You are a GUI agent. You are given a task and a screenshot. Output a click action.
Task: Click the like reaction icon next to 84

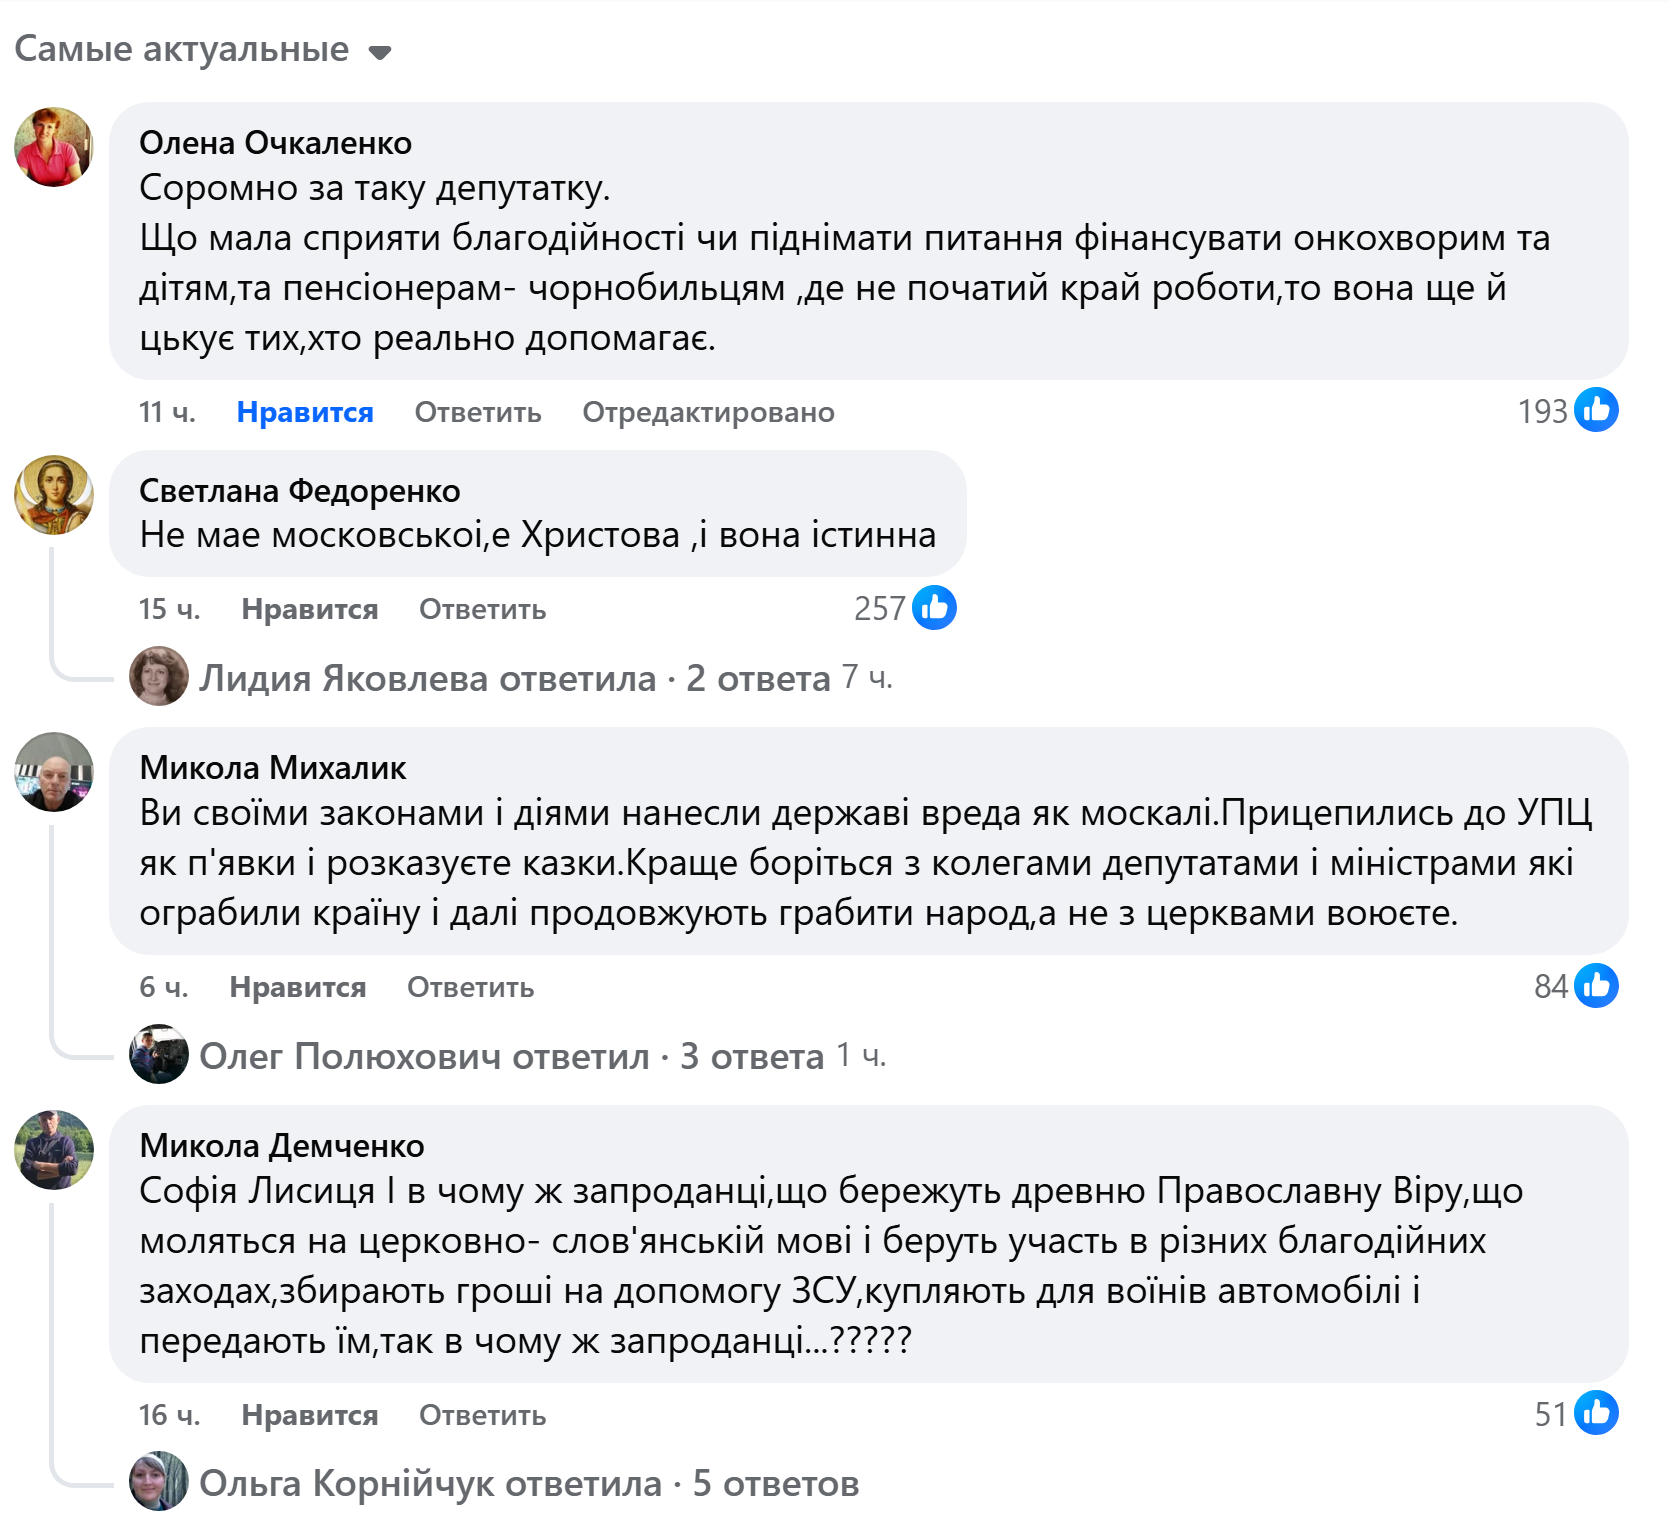pos(1596,986)
